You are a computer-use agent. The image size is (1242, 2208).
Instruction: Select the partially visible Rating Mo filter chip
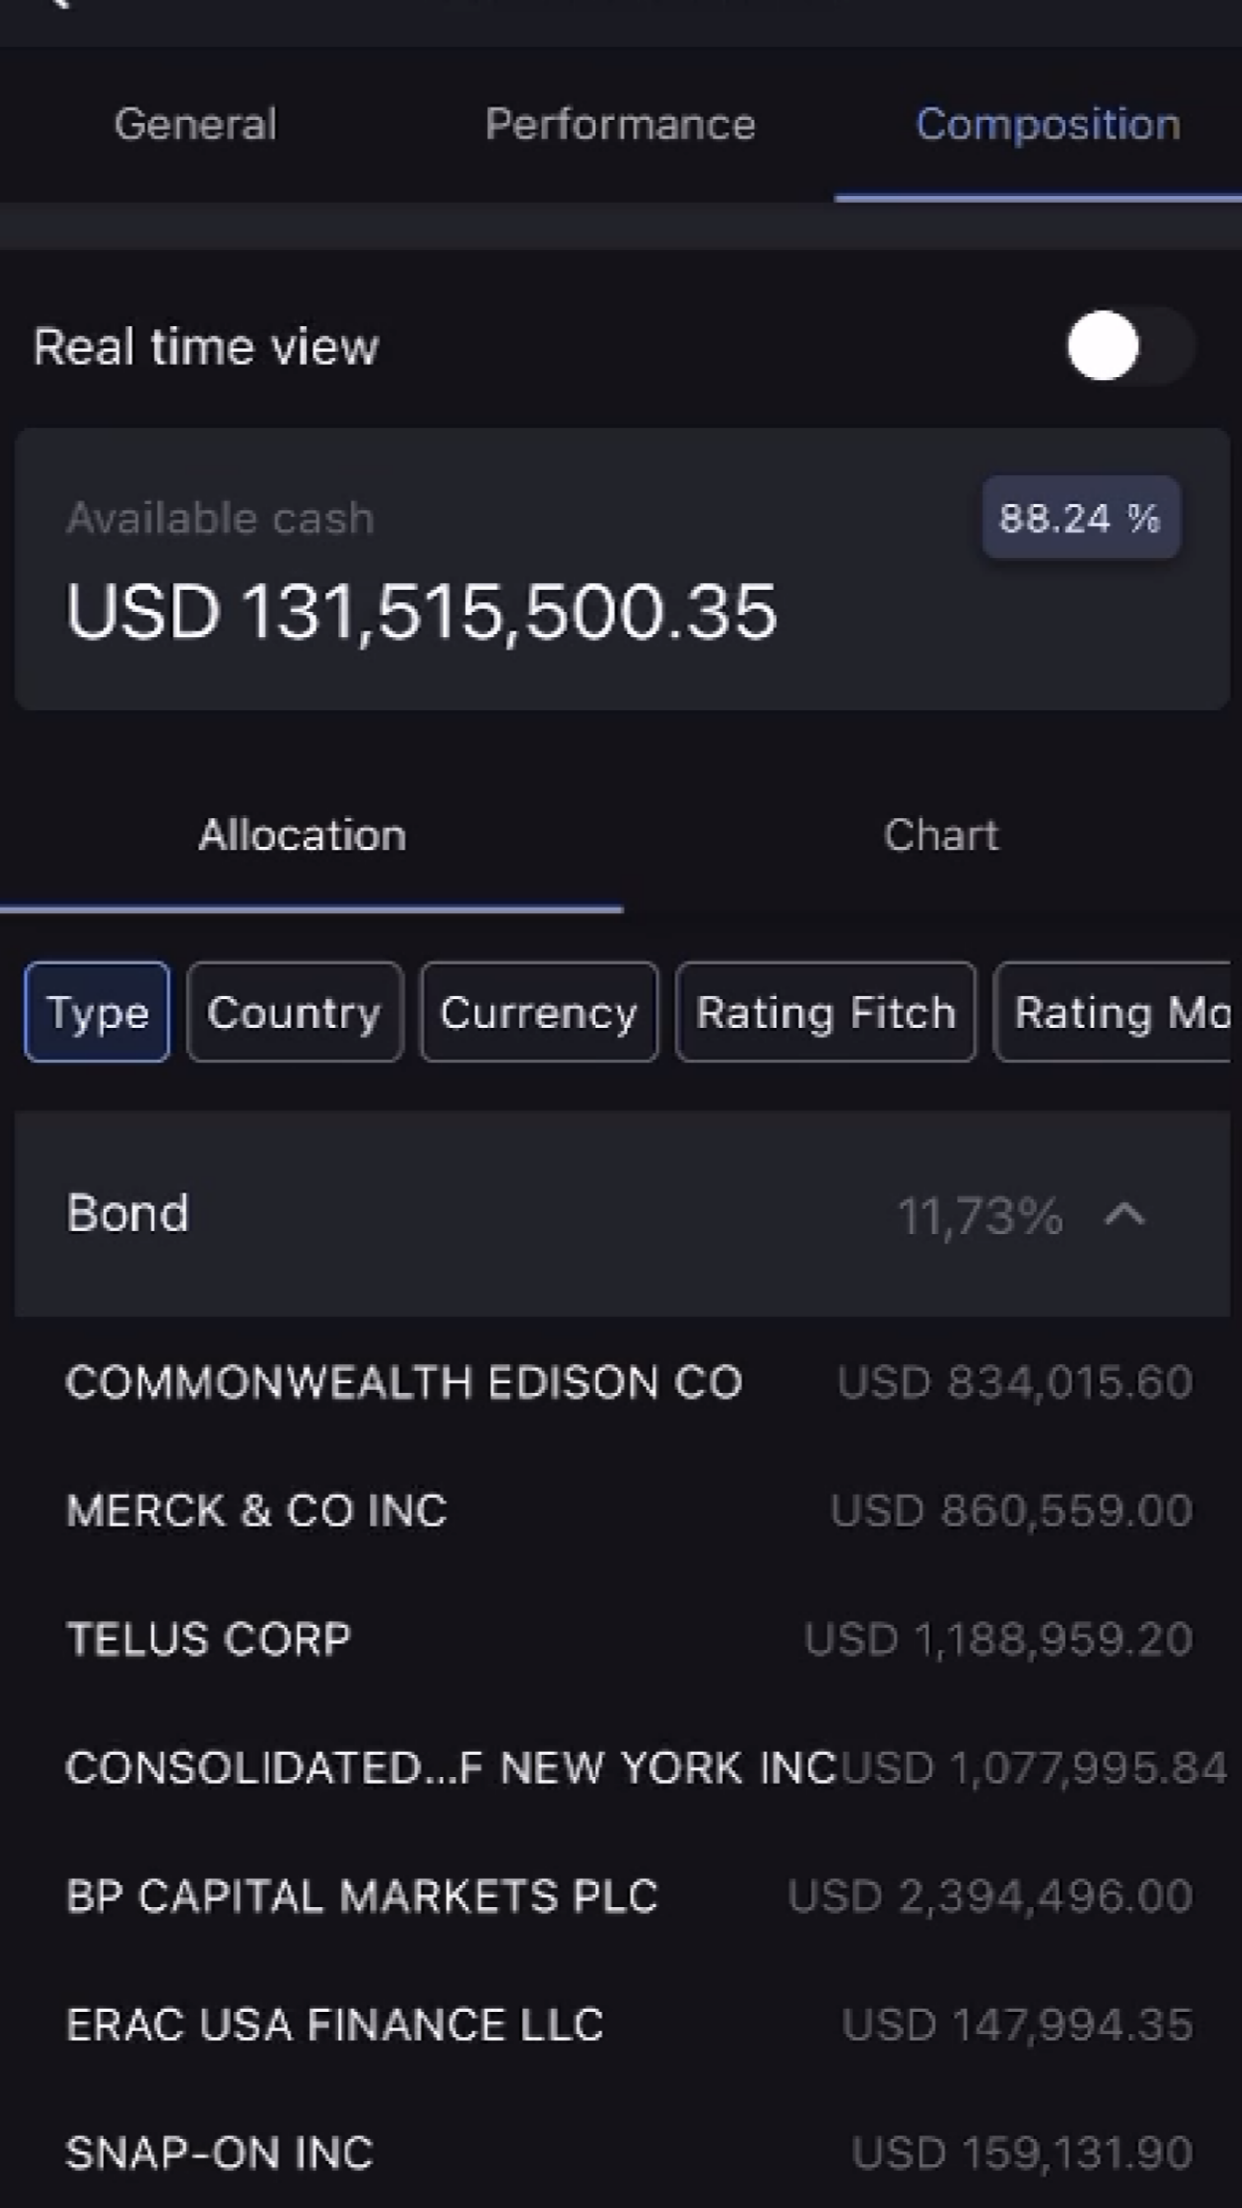pos(1113,1012)
